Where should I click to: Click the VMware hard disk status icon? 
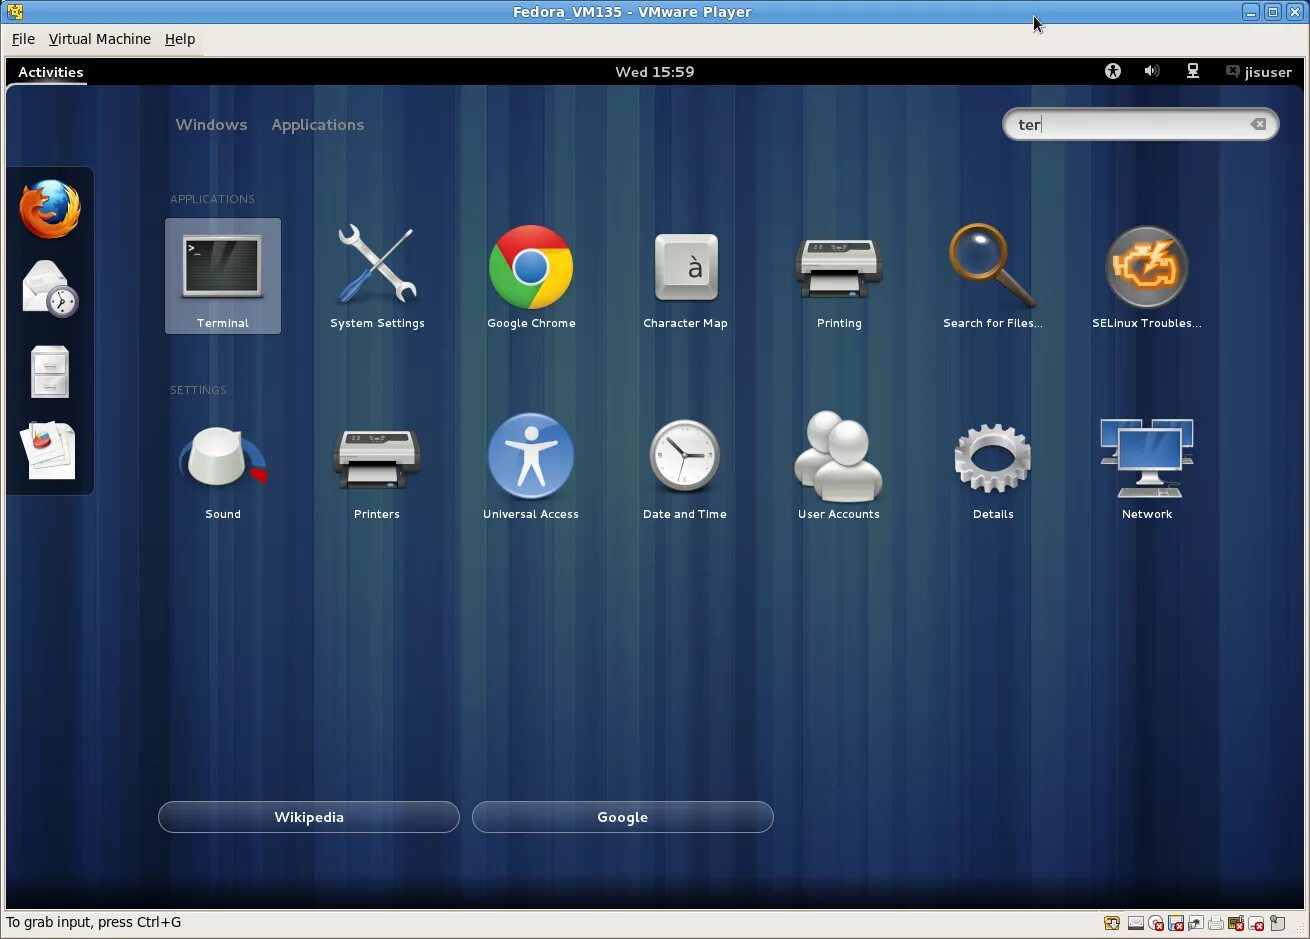[x=1136, y=923]
